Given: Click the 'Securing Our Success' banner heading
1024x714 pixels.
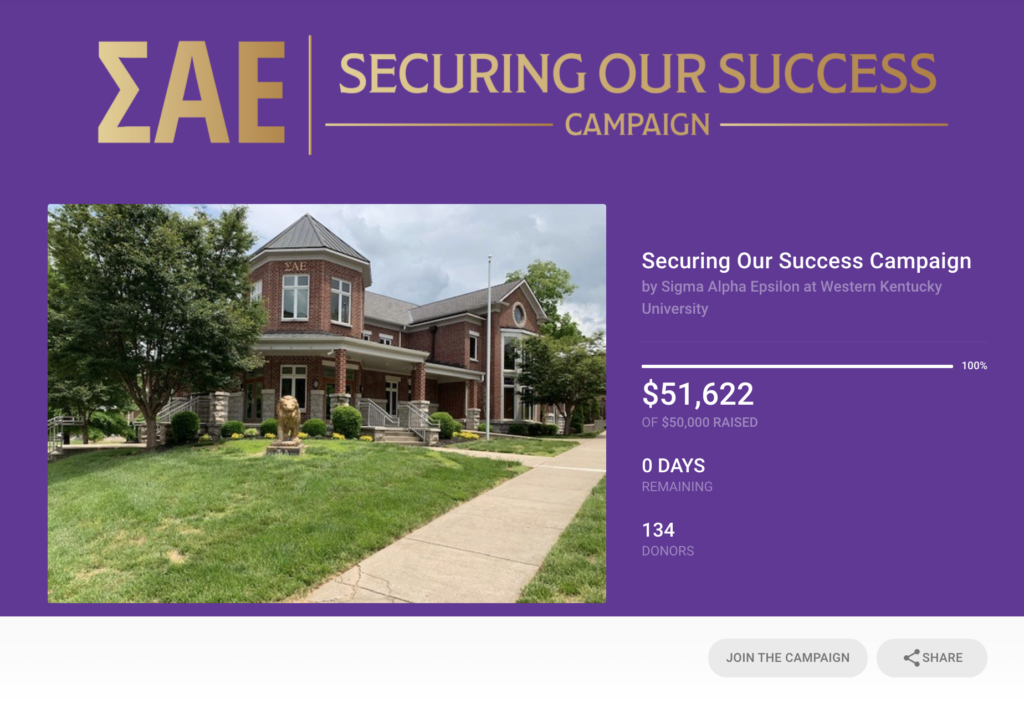Looking at the screenshot, I should 637,73.
